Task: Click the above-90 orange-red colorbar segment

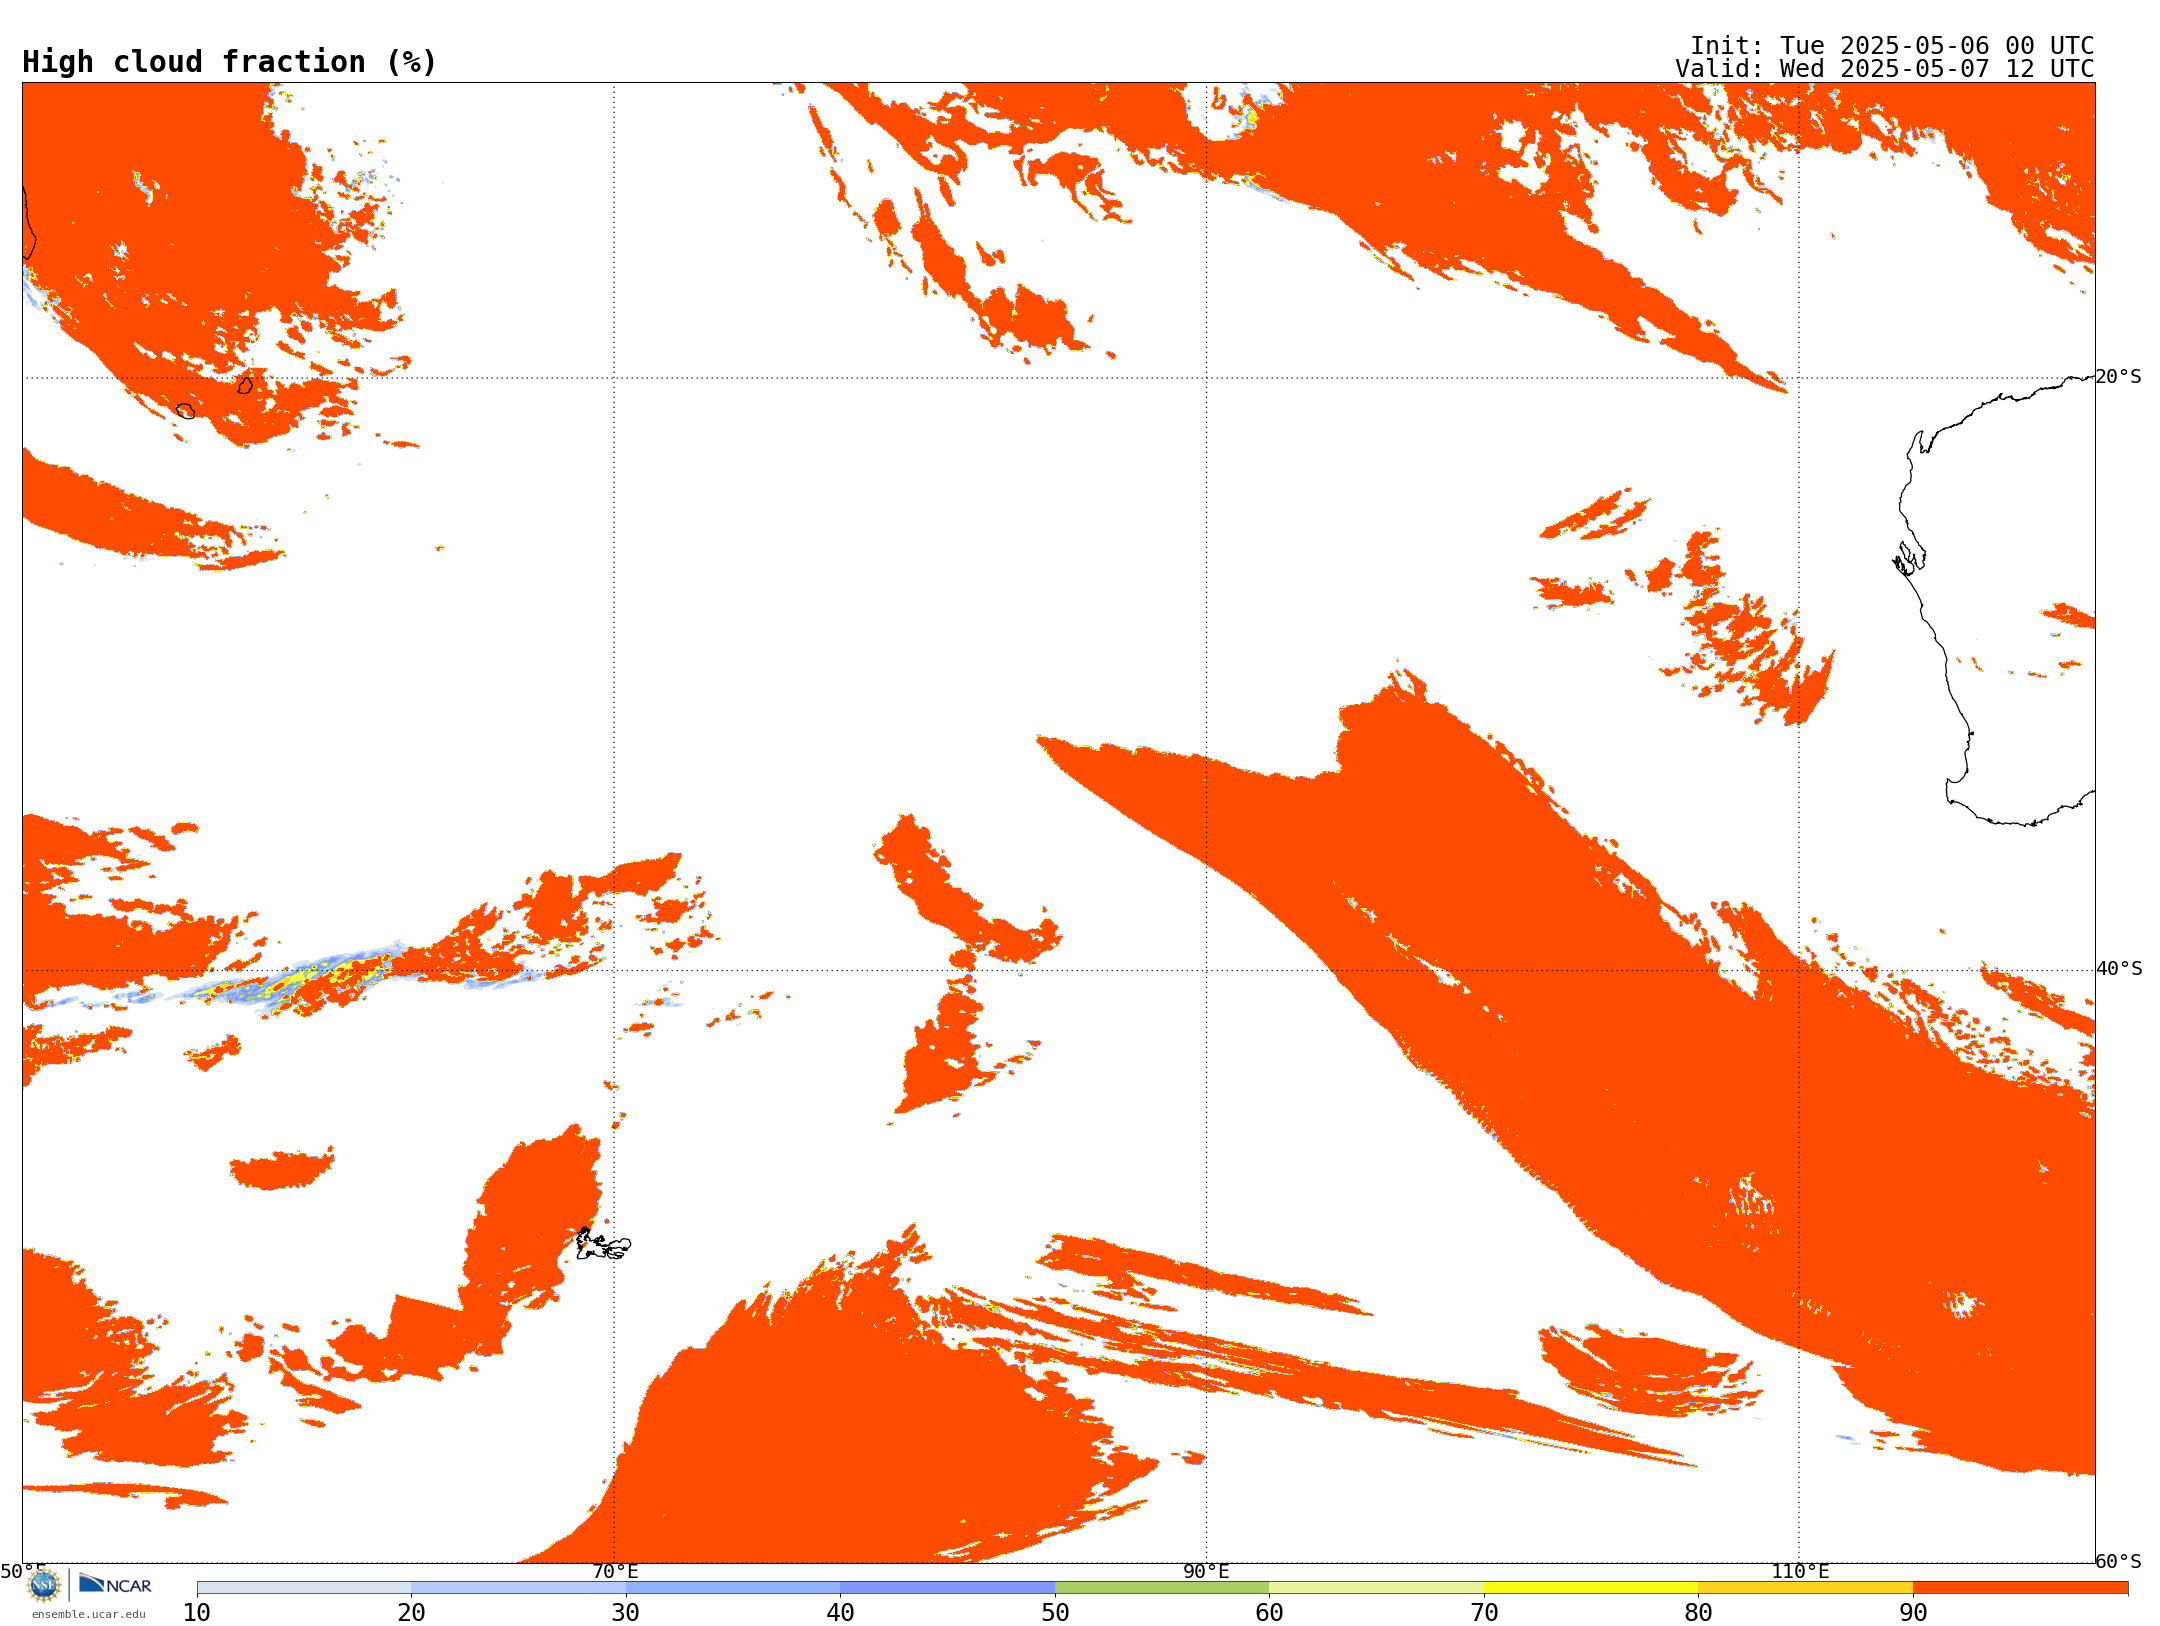Action: [x=2020, y=1588]
